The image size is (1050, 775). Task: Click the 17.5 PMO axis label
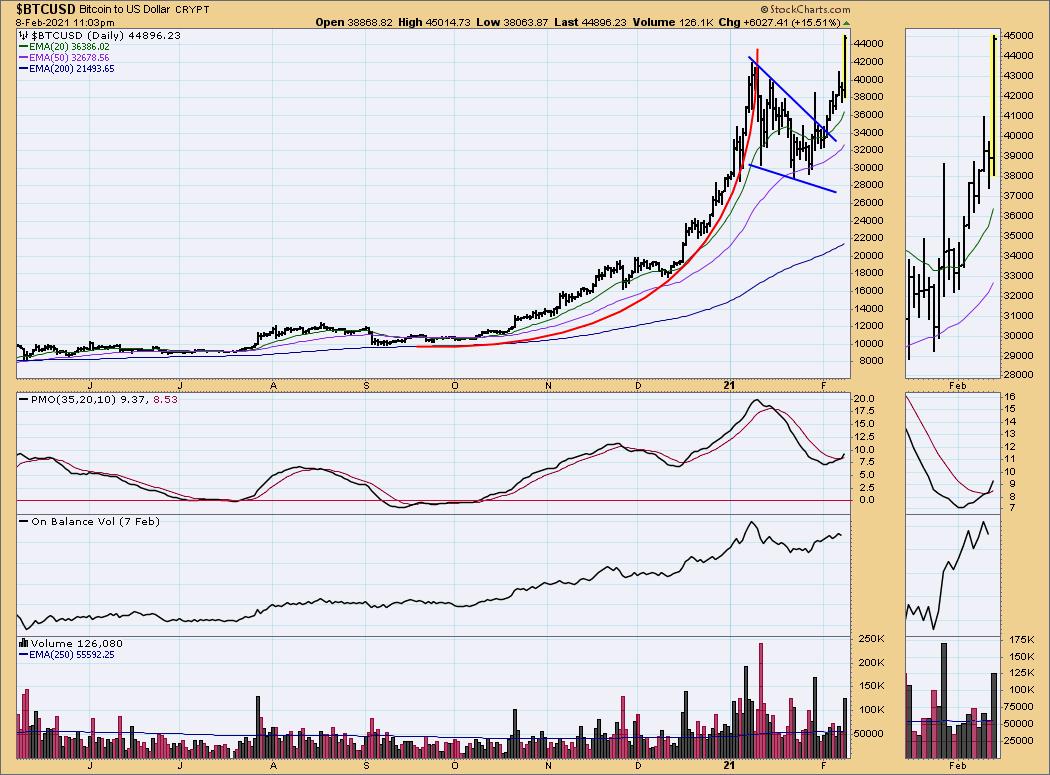pos(865,411)
